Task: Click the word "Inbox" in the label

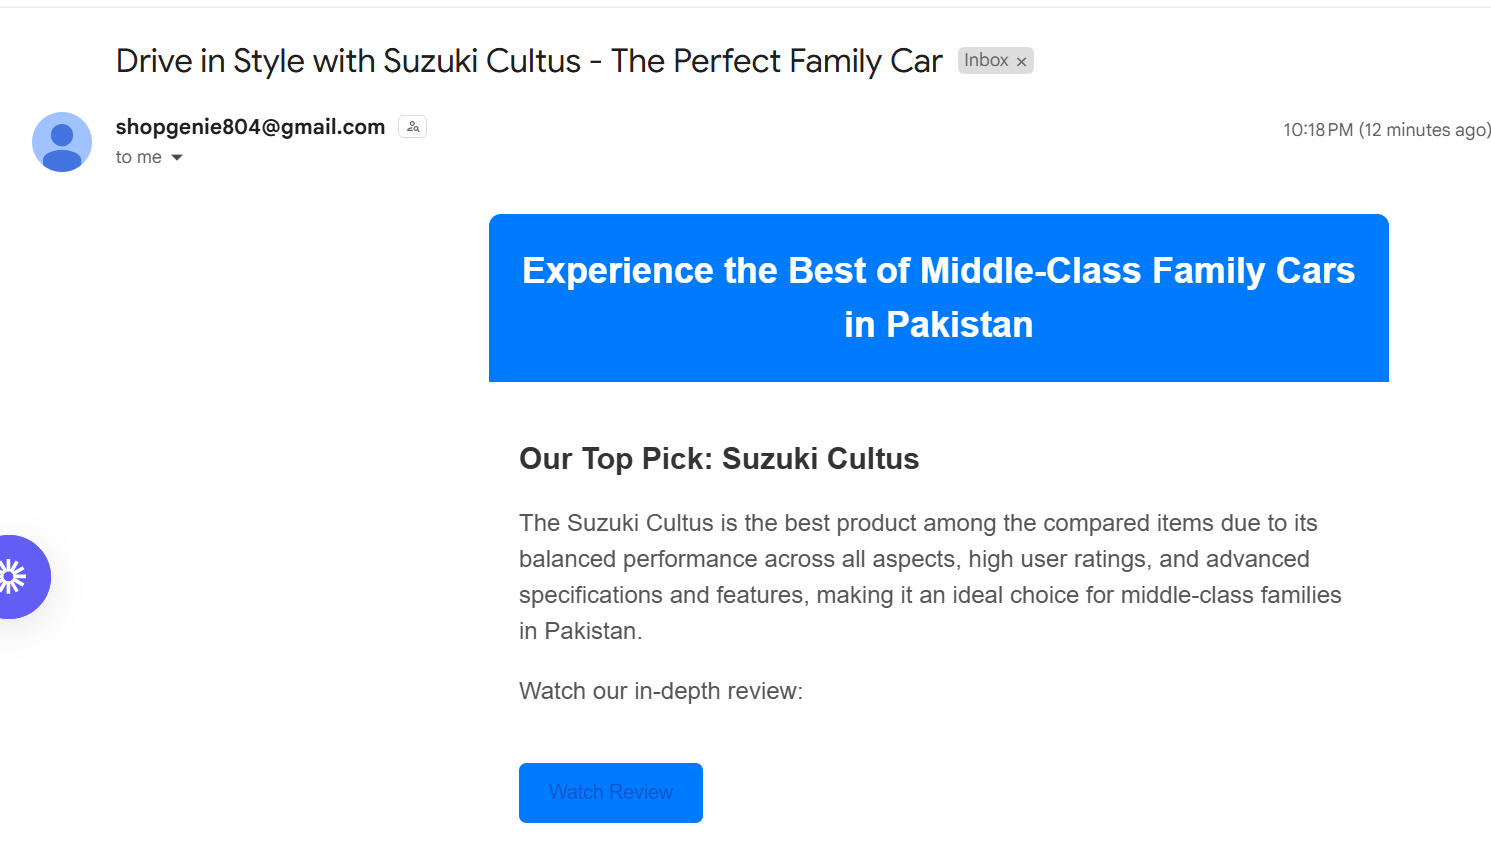Action: pyautogui.click(x=986, y=61)
